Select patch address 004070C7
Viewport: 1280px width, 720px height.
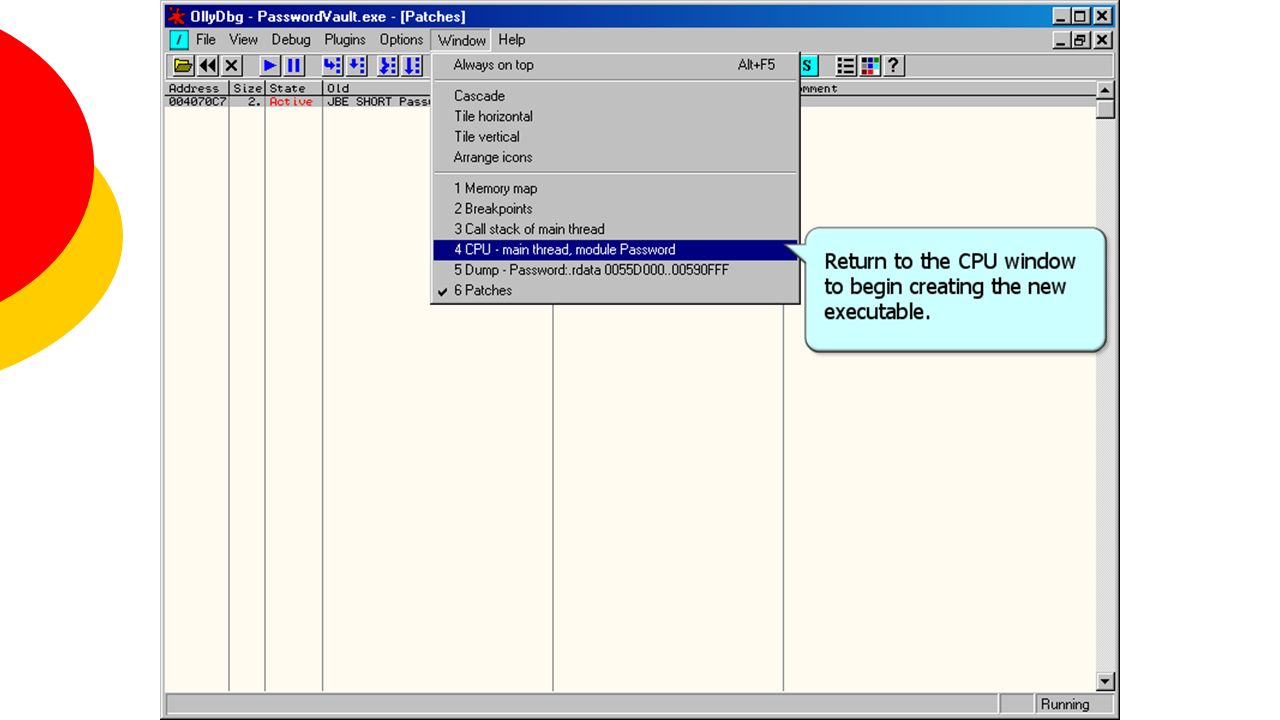[x=197, y=101]
